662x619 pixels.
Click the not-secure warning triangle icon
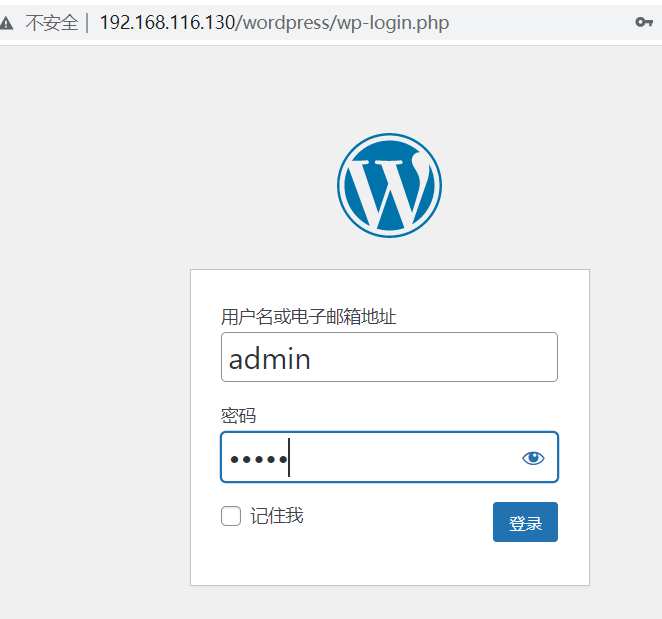[x=6, y=23]
